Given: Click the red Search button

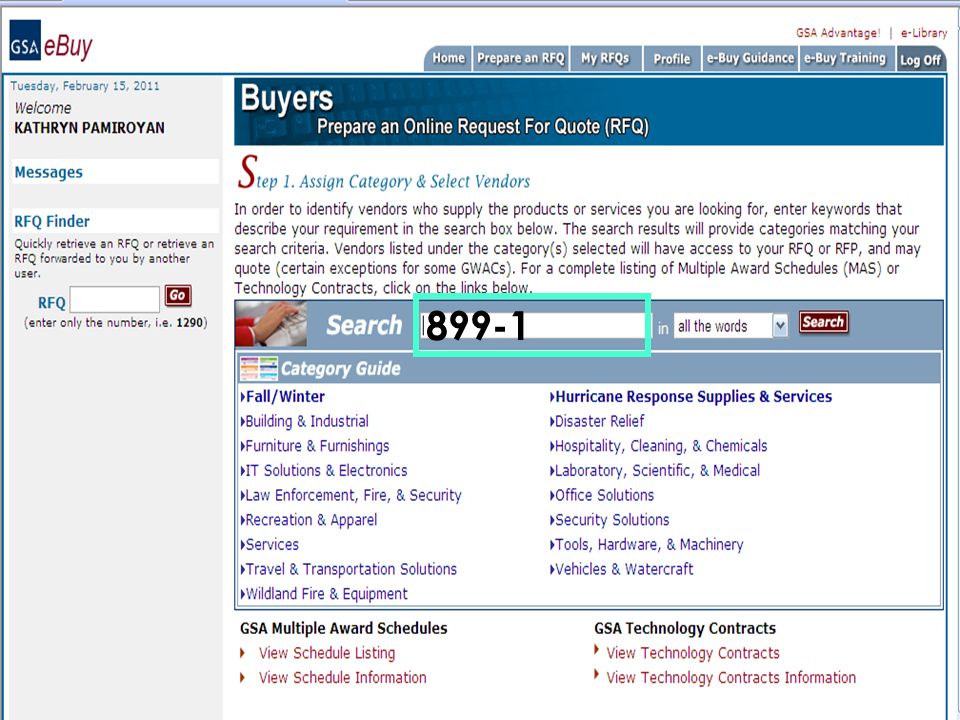Looking at the screenshot, I should coord(823,322).
